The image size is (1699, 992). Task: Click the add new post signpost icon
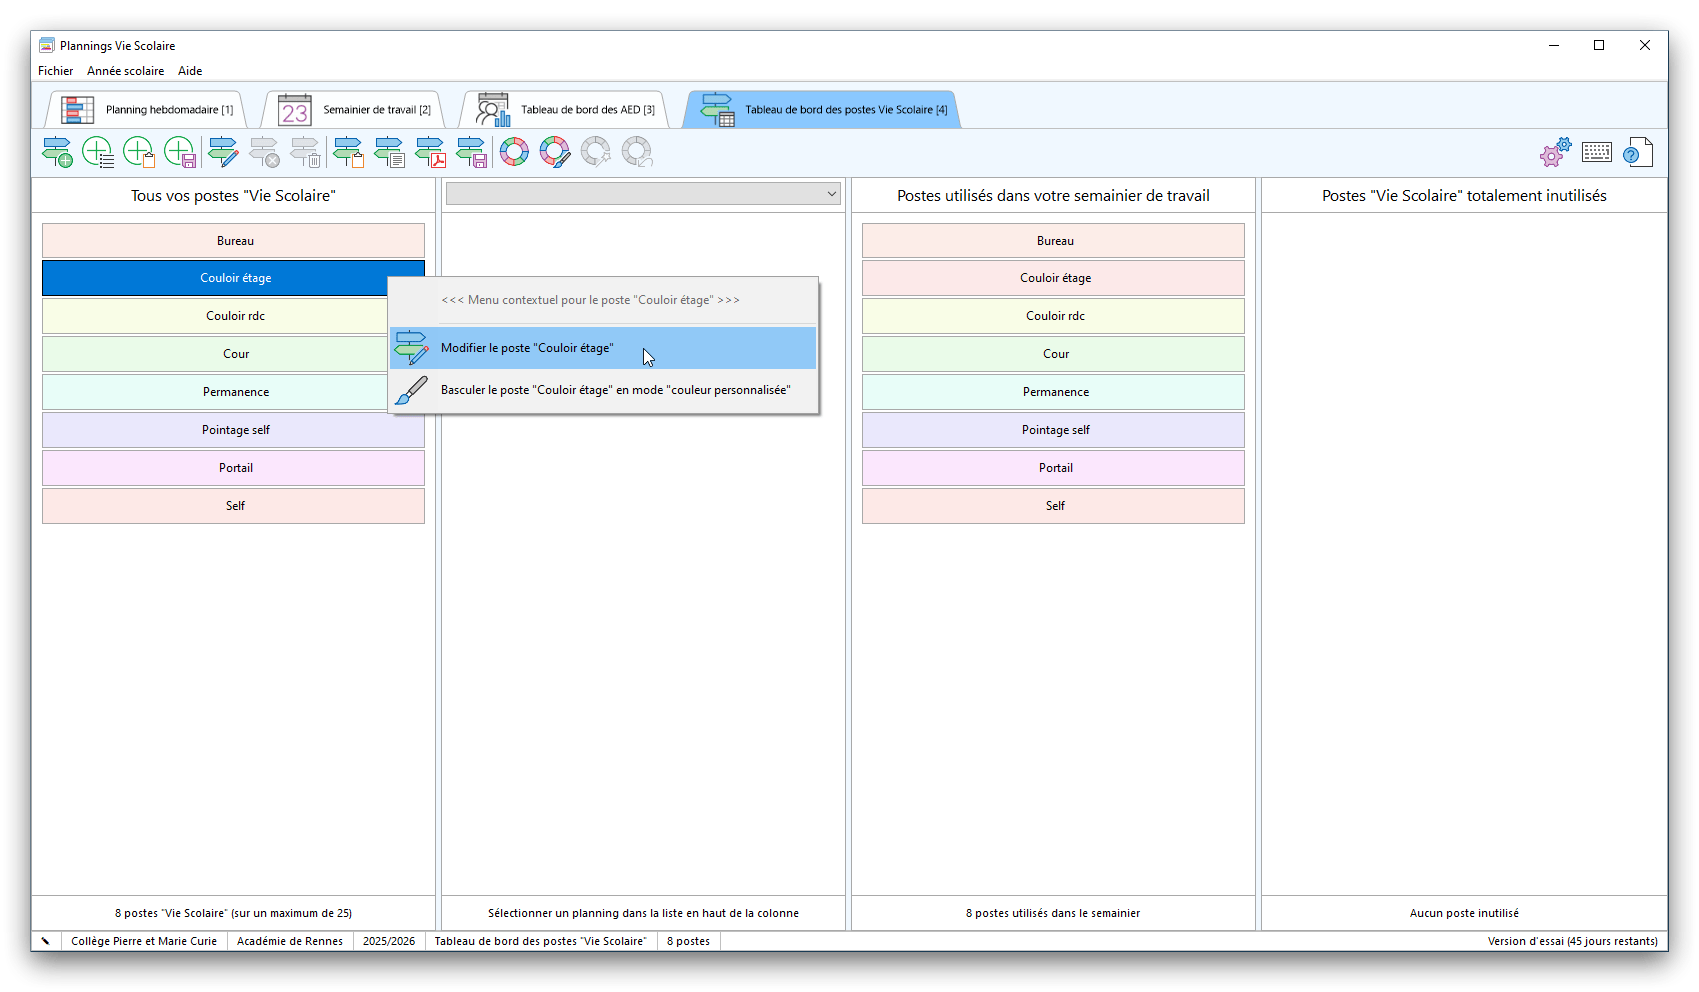pyautogui.click(x=57, y=152)
